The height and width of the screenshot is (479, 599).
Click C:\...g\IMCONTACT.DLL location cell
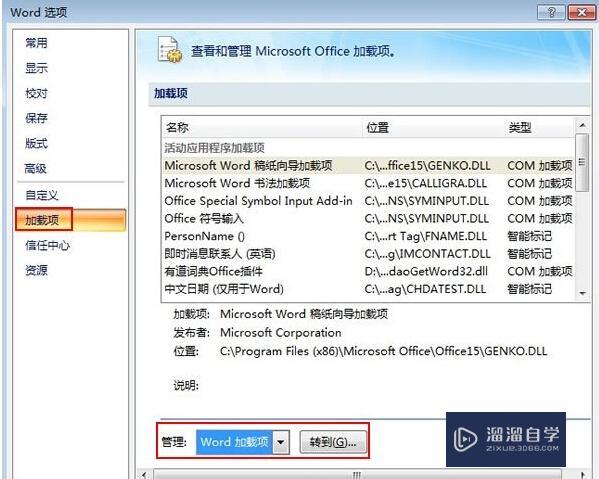coord(427,254)
